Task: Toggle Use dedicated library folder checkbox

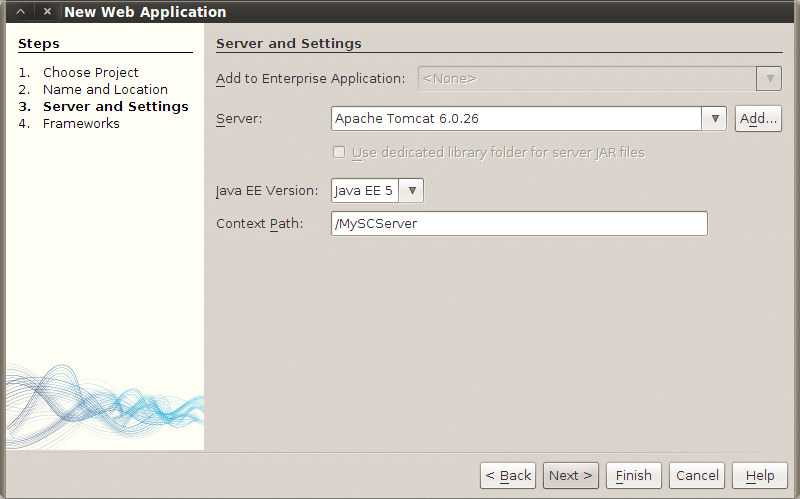Action: point(339,152)
